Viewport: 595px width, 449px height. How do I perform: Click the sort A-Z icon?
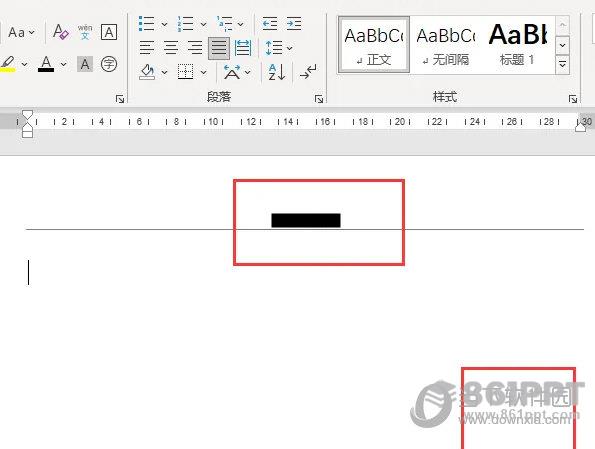(x=277, y=72)
